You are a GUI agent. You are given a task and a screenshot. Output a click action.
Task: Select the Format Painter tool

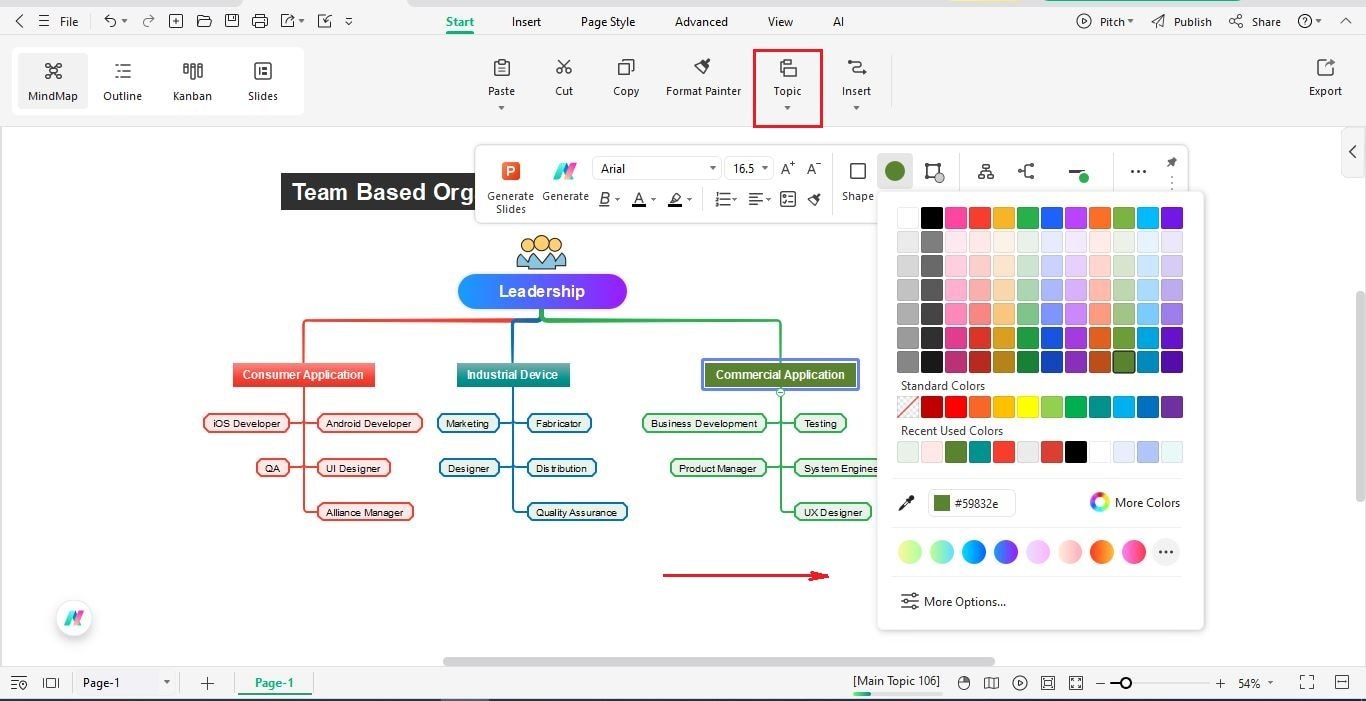(x=703, y=78)
